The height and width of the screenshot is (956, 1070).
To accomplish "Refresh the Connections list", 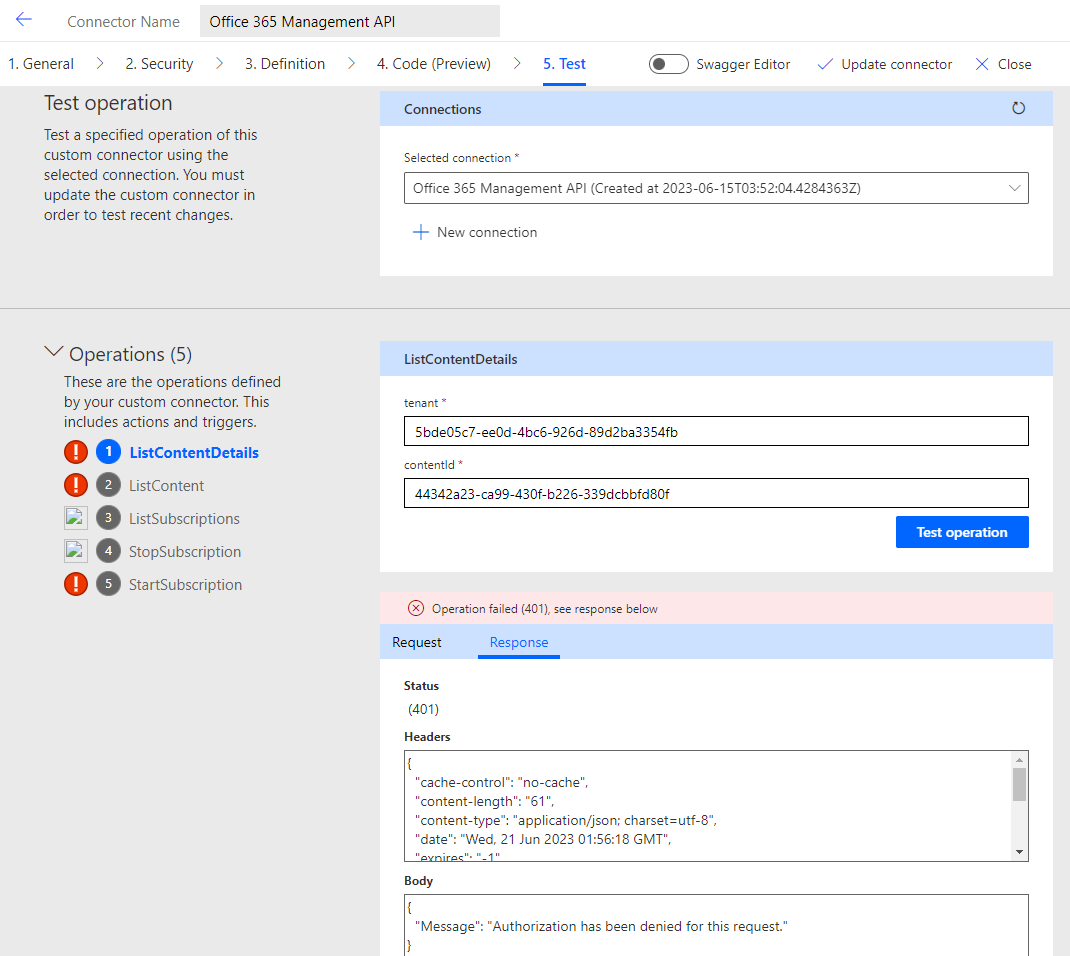I will (x=1018, y=107).
